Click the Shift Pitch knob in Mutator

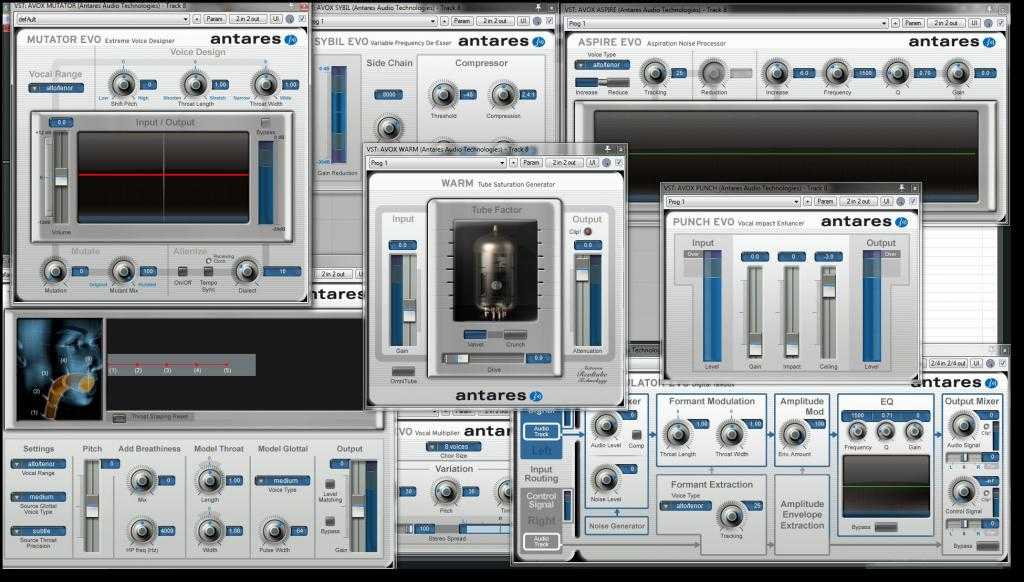(x=122, y=84)
